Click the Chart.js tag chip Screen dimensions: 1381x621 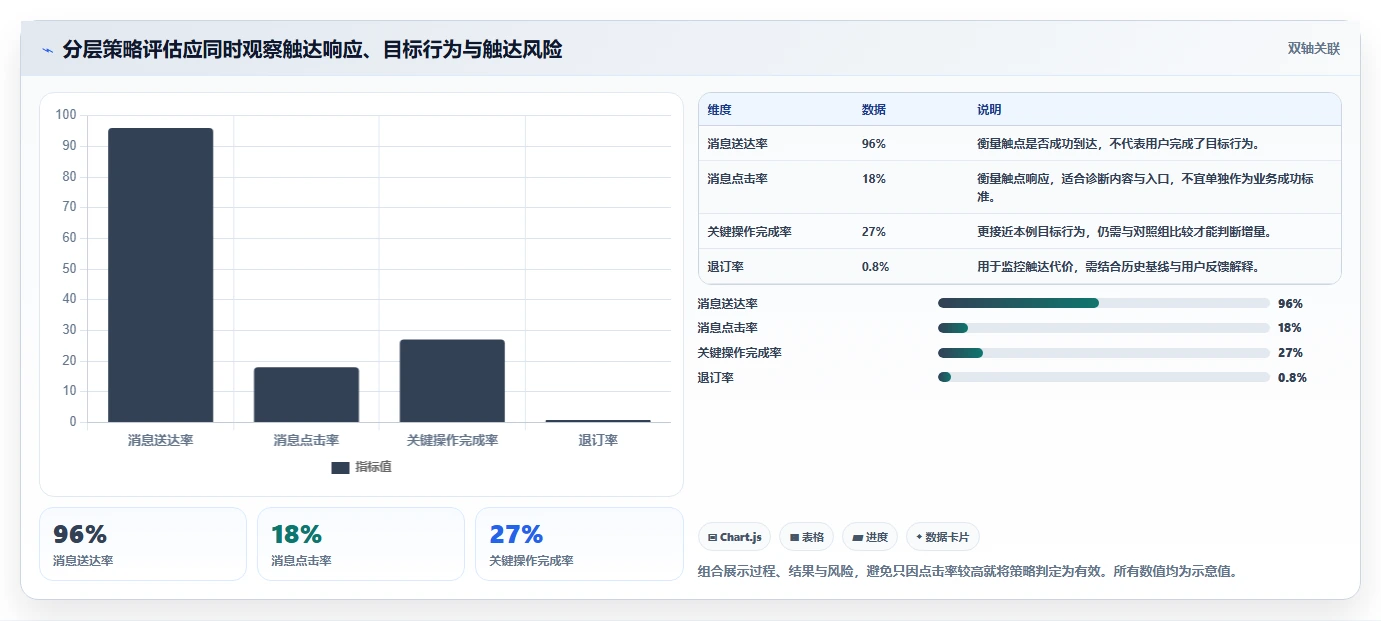pyautogui.click(x=734, y=537)
